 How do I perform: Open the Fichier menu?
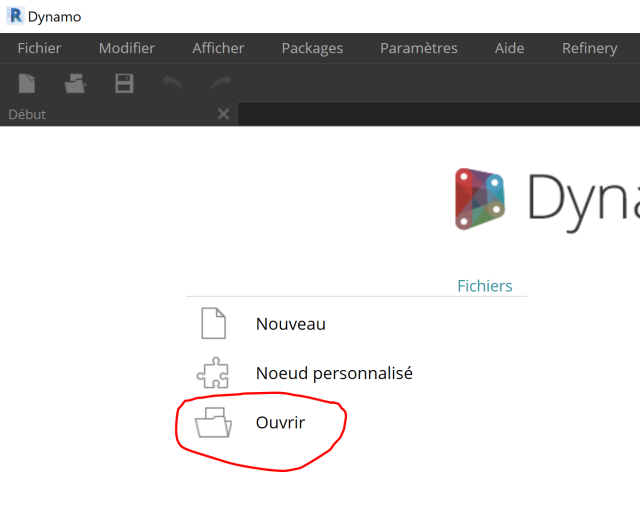tap(39, 48)
